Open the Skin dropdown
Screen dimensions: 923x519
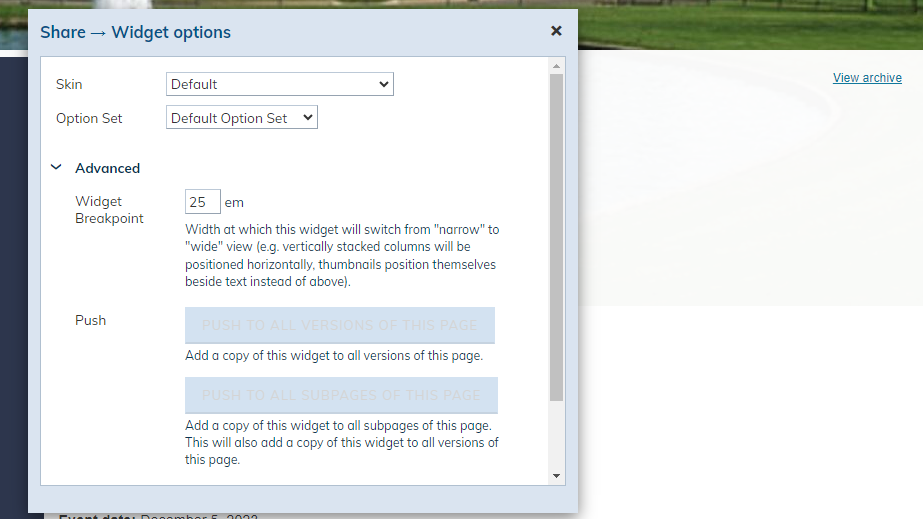(x=280, y=84)
